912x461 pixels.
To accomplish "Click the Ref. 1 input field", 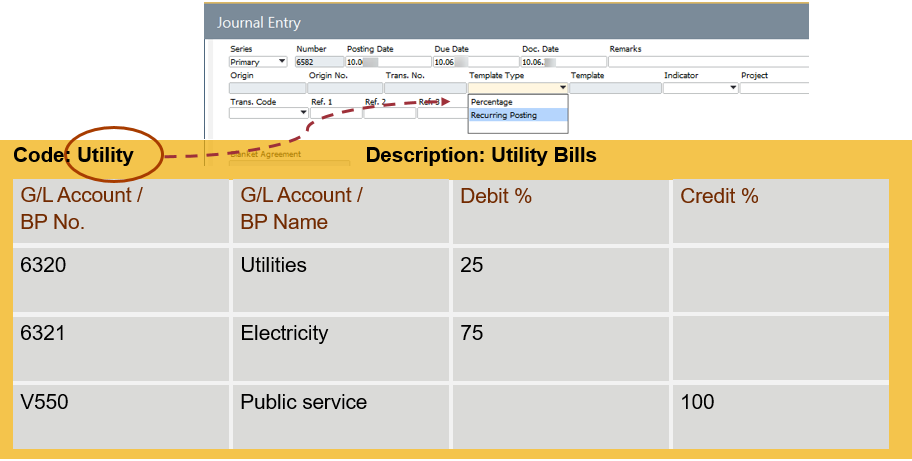I will point(336,113).
